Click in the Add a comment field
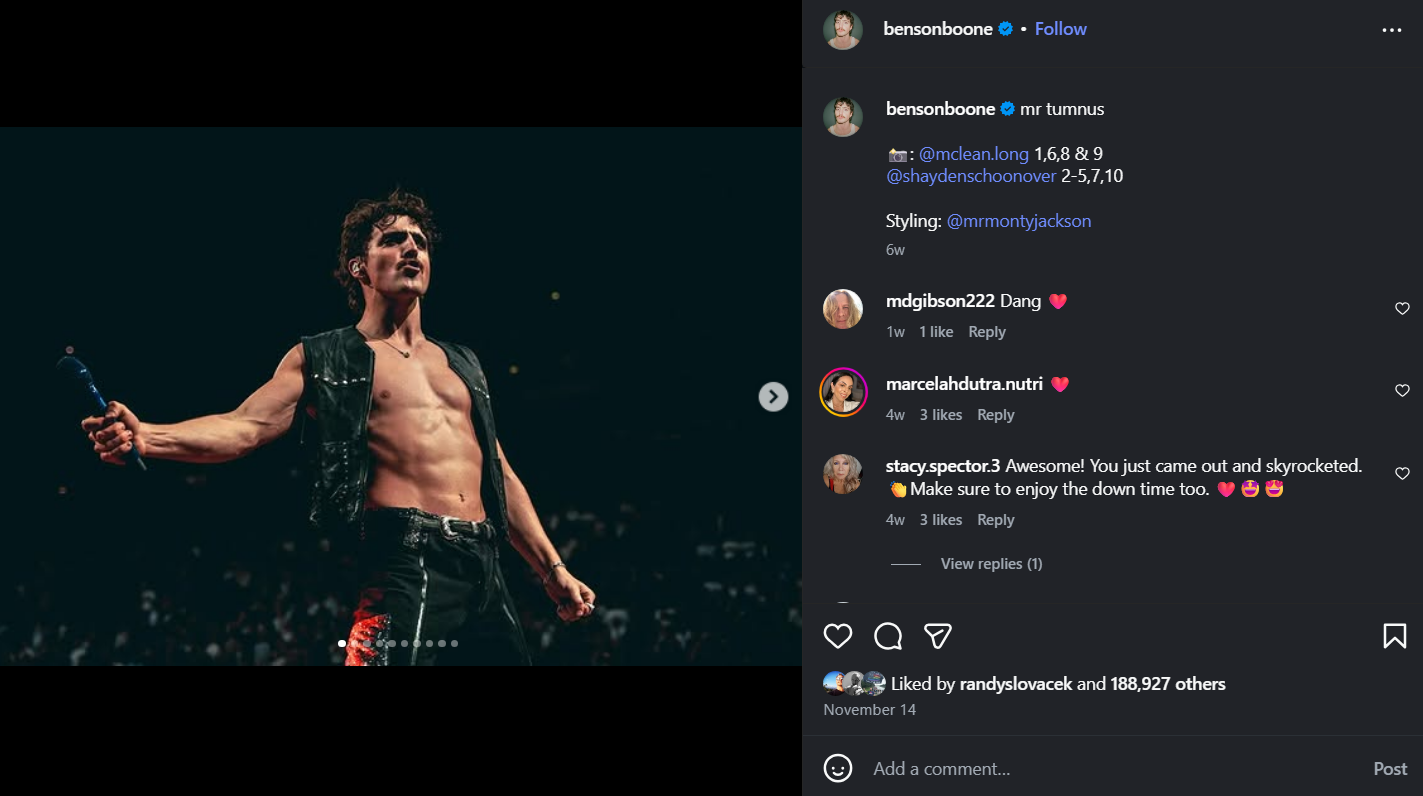The height and width of the screenshot is (796, 1423). 1100,768
